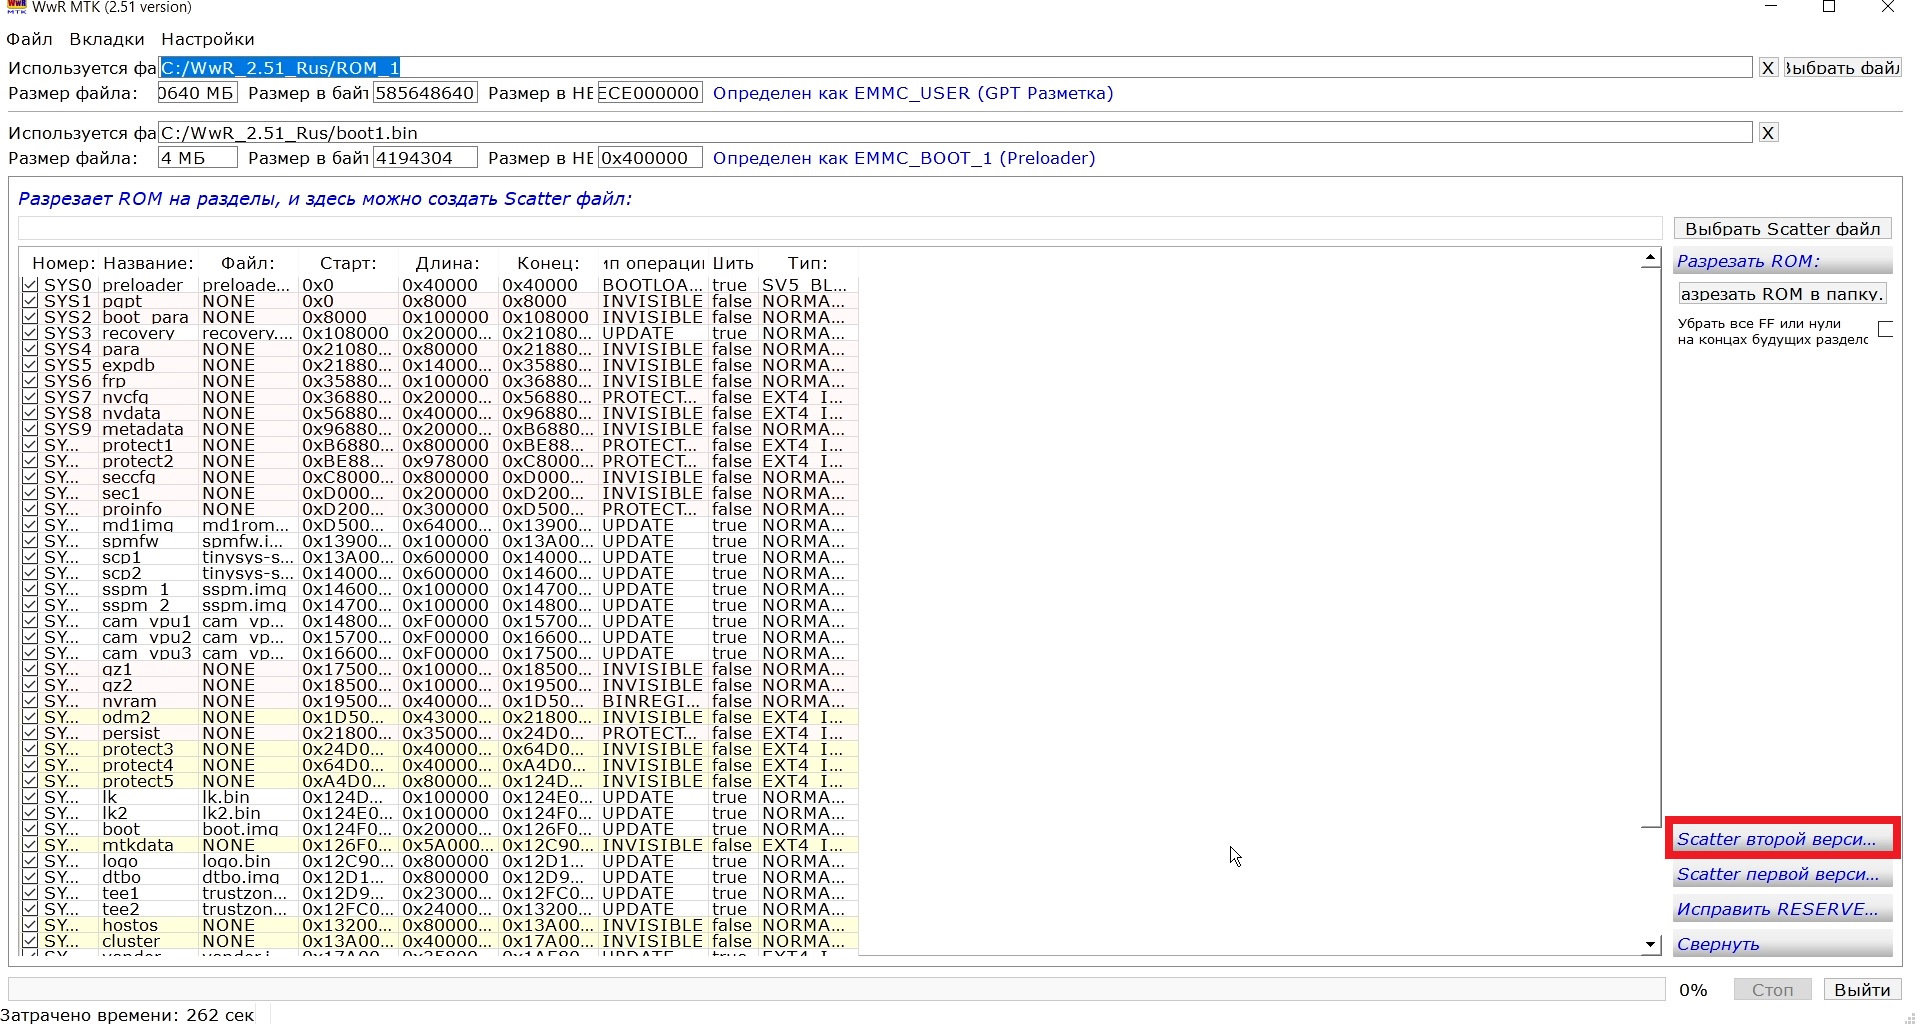The width and height of the screenshot is (1918, 1025).
Task: Uncheck the SYS0 preloader partition checkbox
Action: point(30,285)
